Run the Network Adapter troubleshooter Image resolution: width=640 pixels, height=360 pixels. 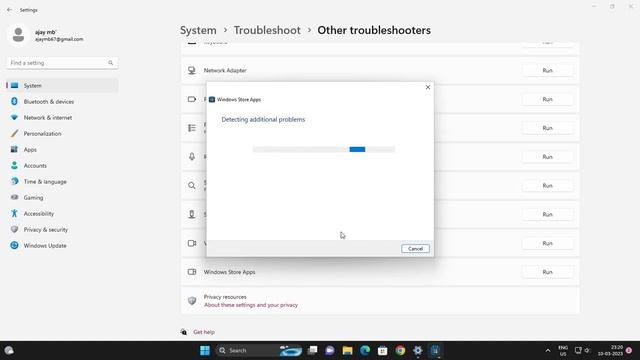547,71
